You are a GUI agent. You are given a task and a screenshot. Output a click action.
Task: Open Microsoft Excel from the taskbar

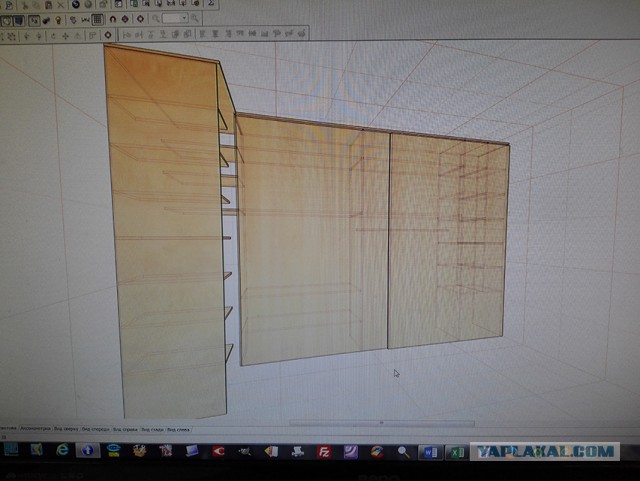[x=456, y=452]
